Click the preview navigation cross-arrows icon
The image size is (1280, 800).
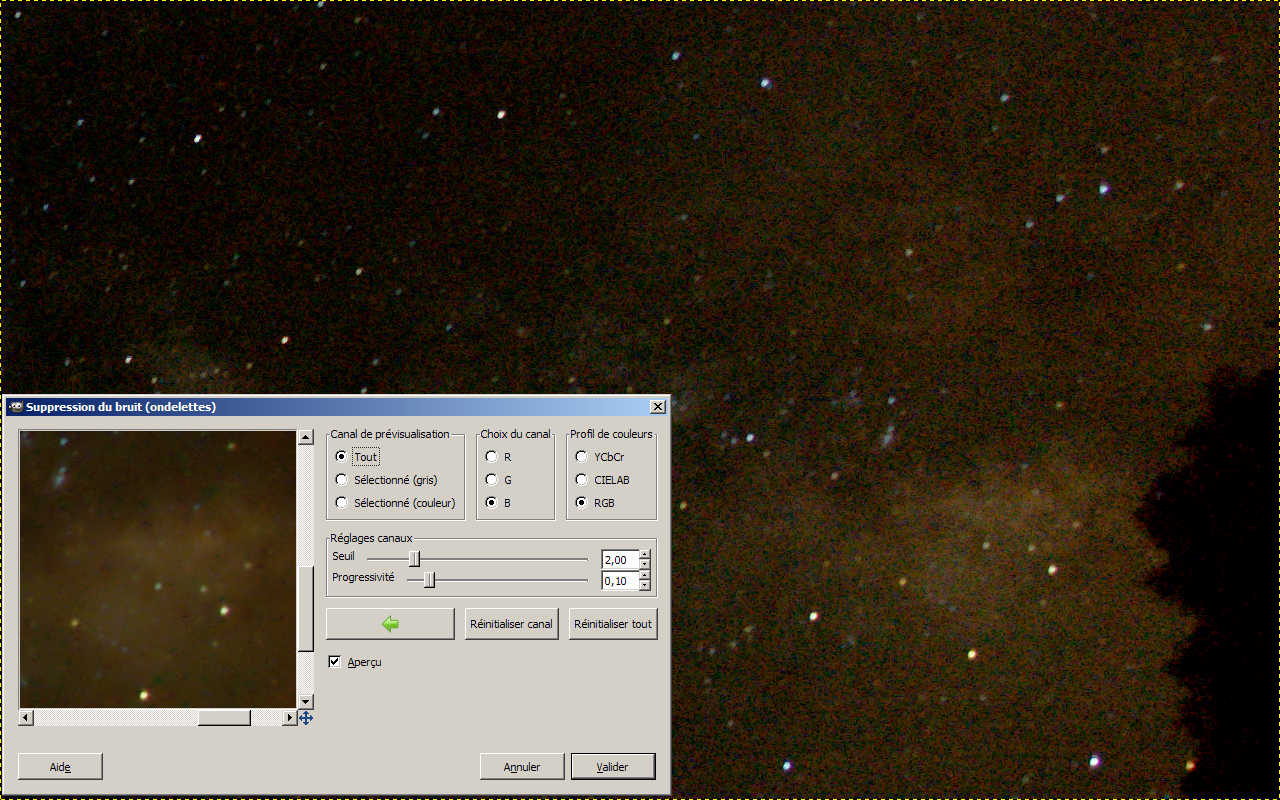pyautogui.click(x=306, y=718)
